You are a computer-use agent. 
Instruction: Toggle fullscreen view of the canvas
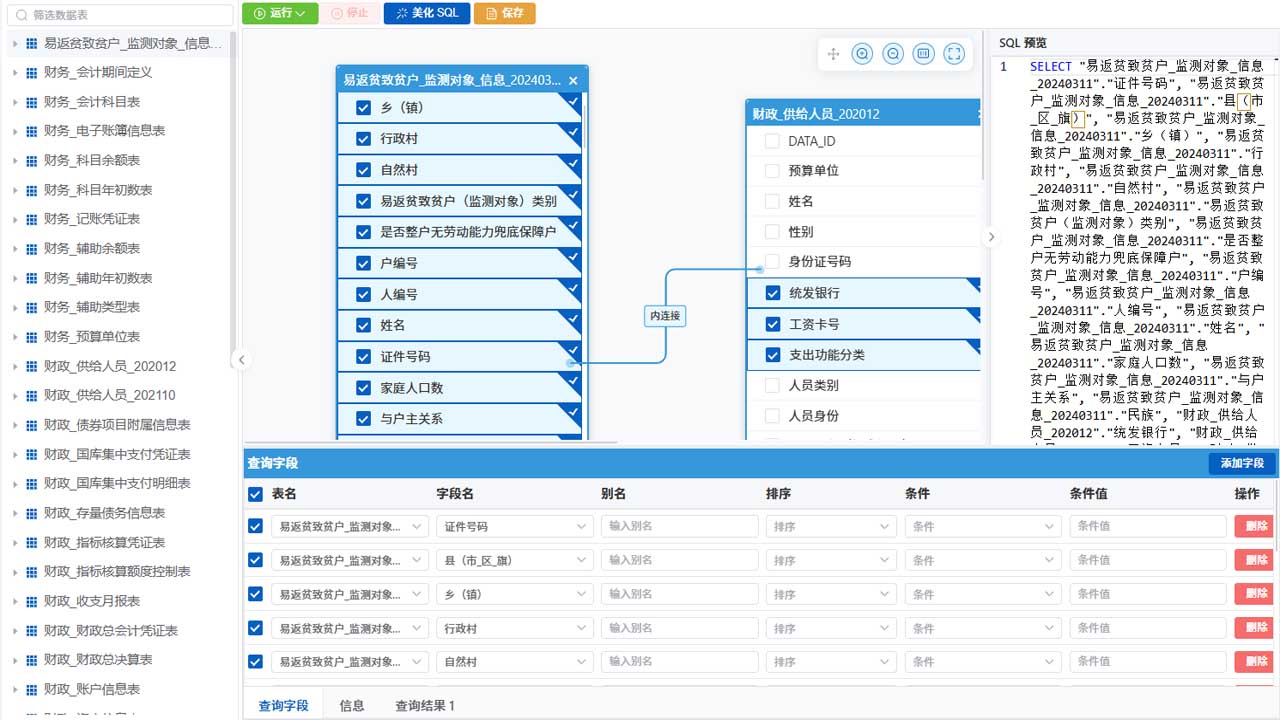pyautogui.click(x=954, y=54)
